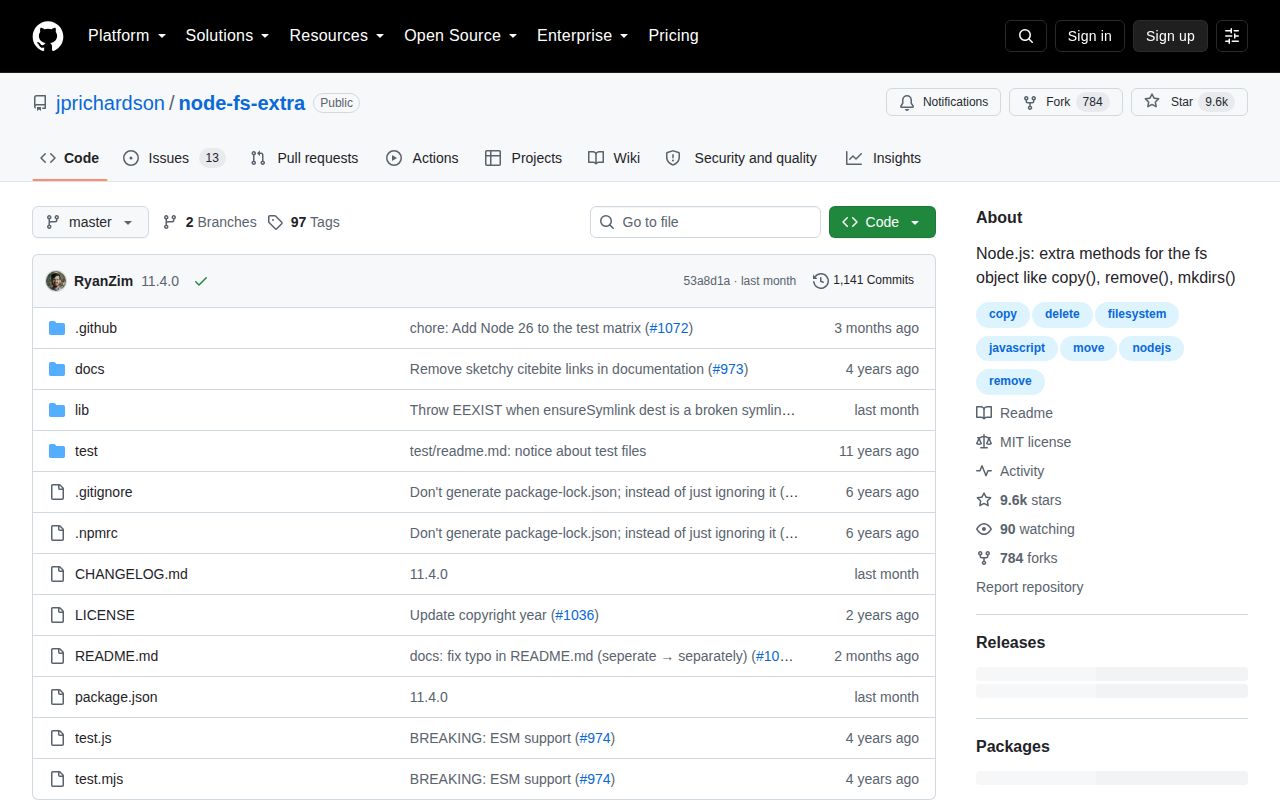The height and width of the screenshot is (800, 1280).
Task: Click the tag icon beside 97 Tags
Action: click(275, 222)
